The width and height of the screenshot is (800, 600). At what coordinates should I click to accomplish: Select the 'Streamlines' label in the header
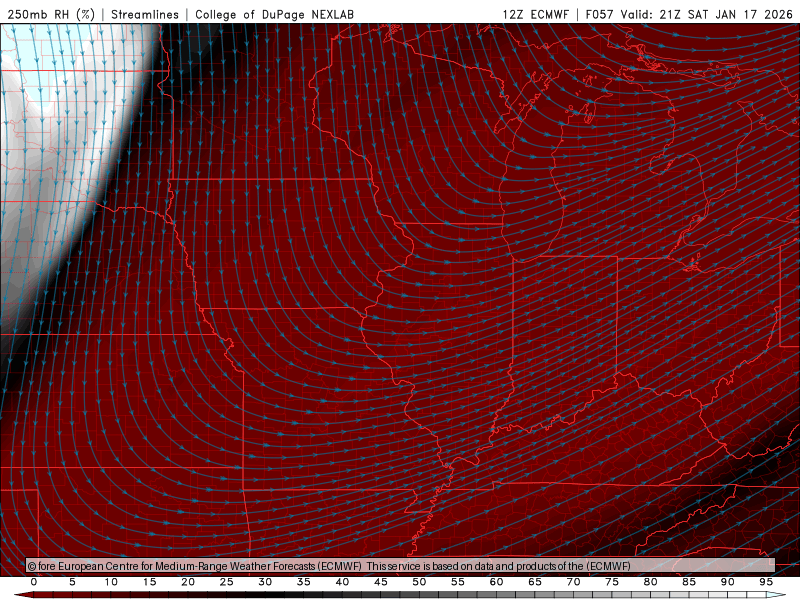point(145,14)
